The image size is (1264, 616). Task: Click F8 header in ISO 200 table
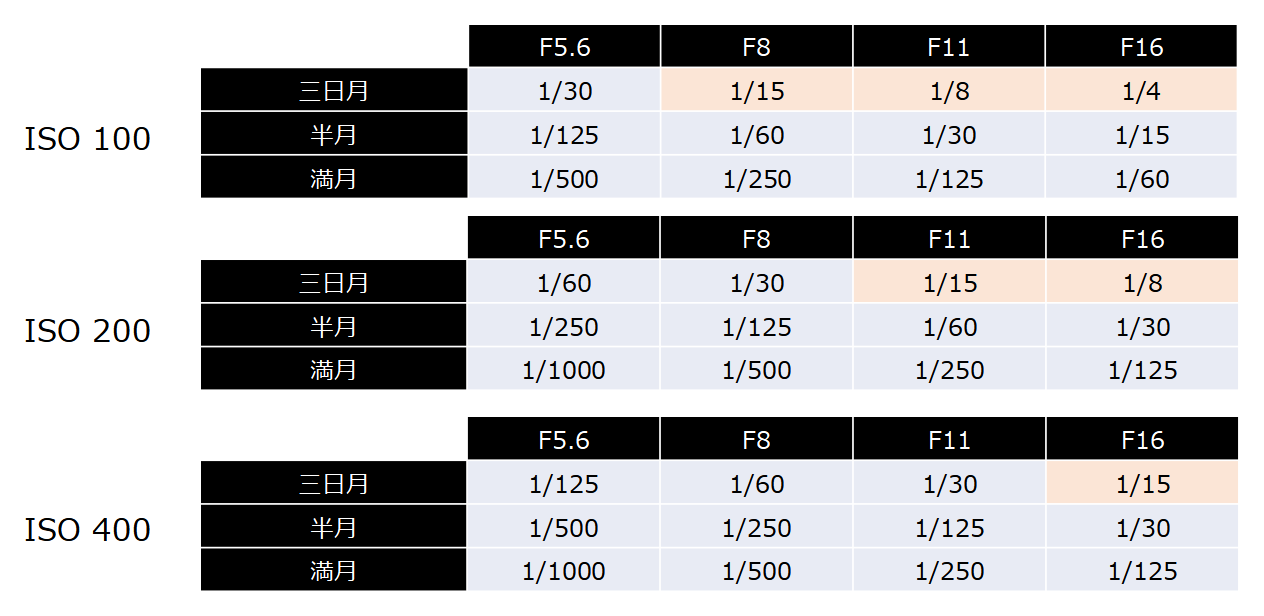(x=756, y=239)
